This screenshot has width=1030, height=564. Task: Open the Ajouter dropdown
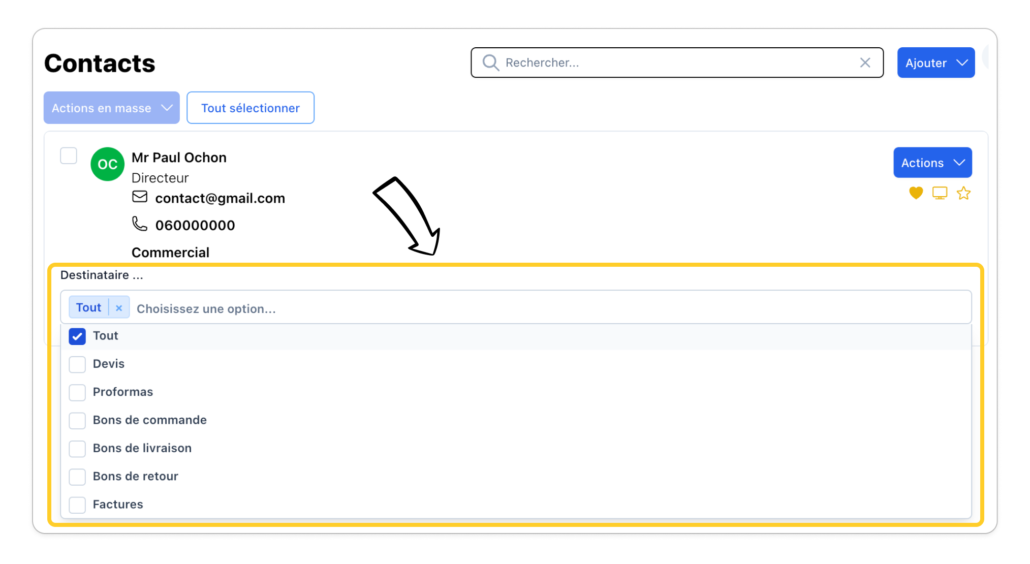[935, 63]
